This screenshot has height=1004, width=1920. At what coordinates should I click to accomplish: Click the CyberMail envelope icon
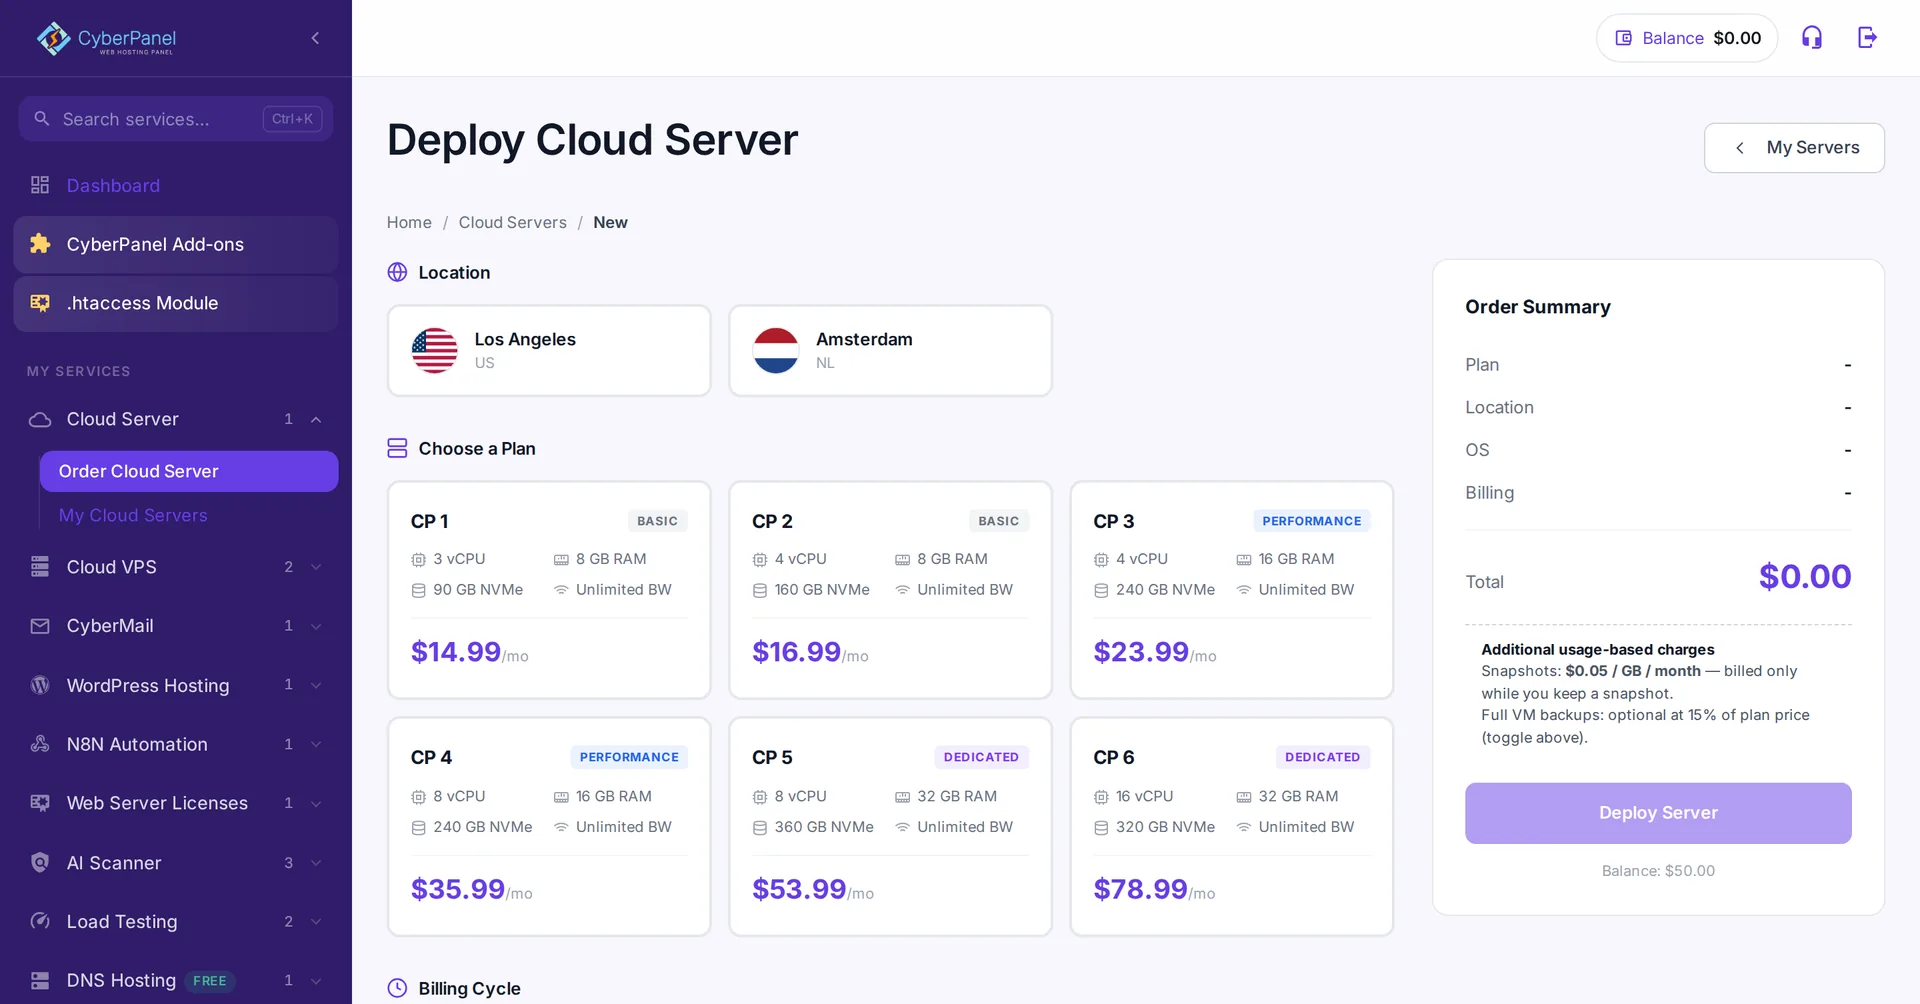[40, 626]
